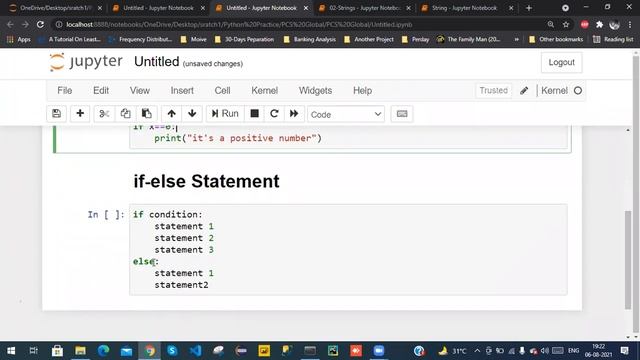Switch to first Untitled Jupyter Notebook tab
The width and height of the screenshot is (640, 360).
click(158, 8)
